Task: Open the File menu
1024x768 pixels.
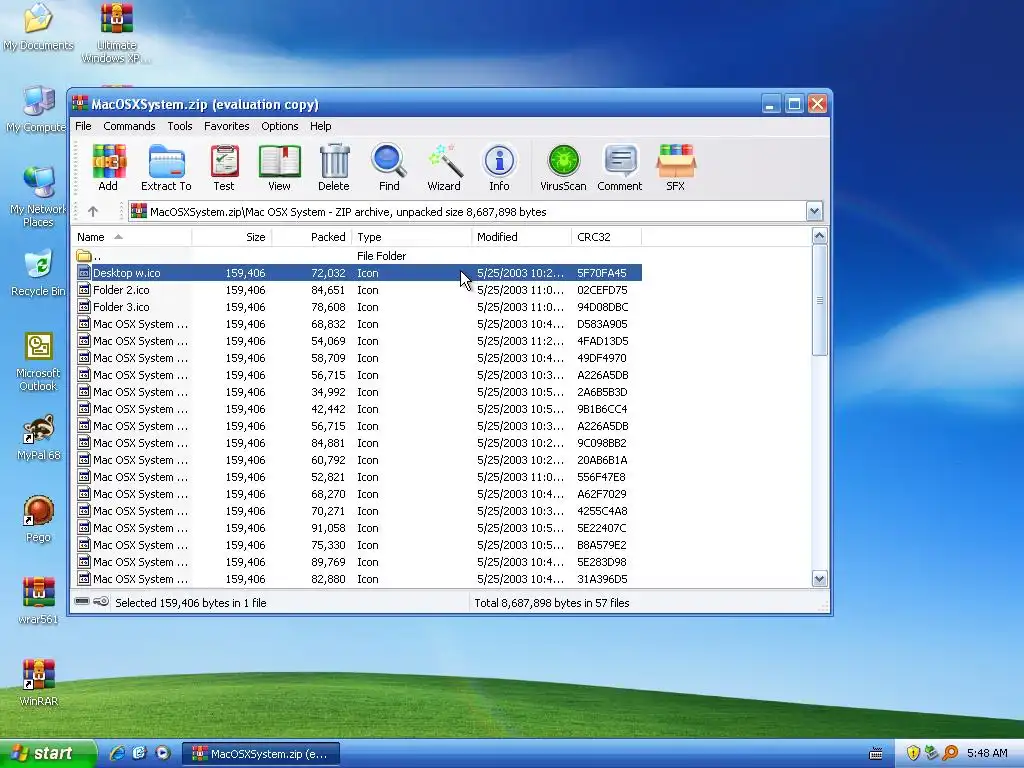Action: pyautogui.click(x=83, y=126)
